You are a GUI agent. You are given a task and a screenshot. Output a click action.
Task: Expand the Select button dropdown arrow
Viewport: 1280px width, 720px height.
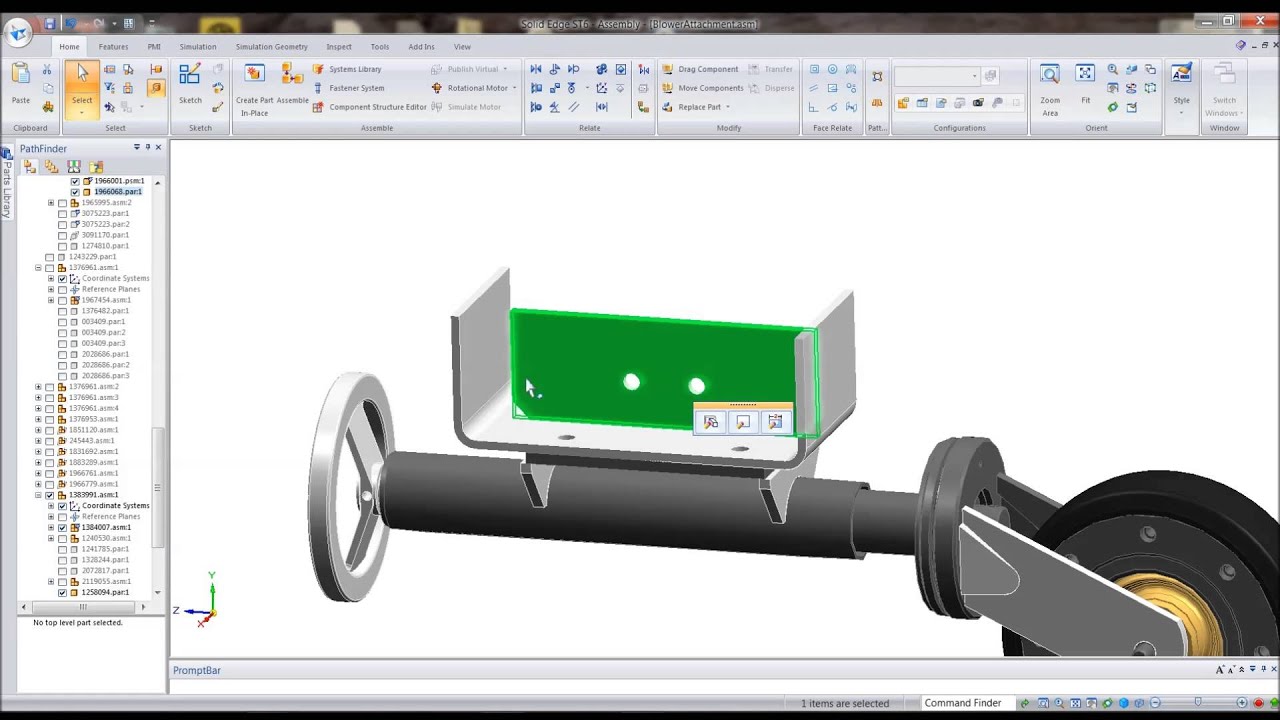click(82, 111)
